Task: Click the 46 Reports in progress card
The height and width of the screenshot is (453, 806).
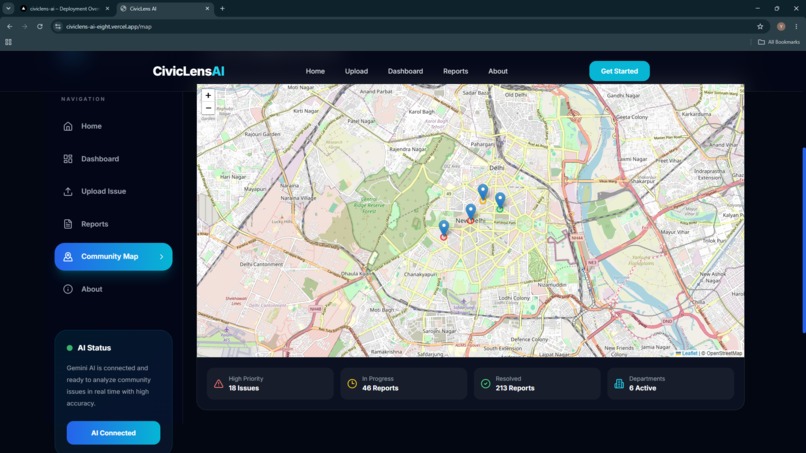Action: tap(404, 384)
